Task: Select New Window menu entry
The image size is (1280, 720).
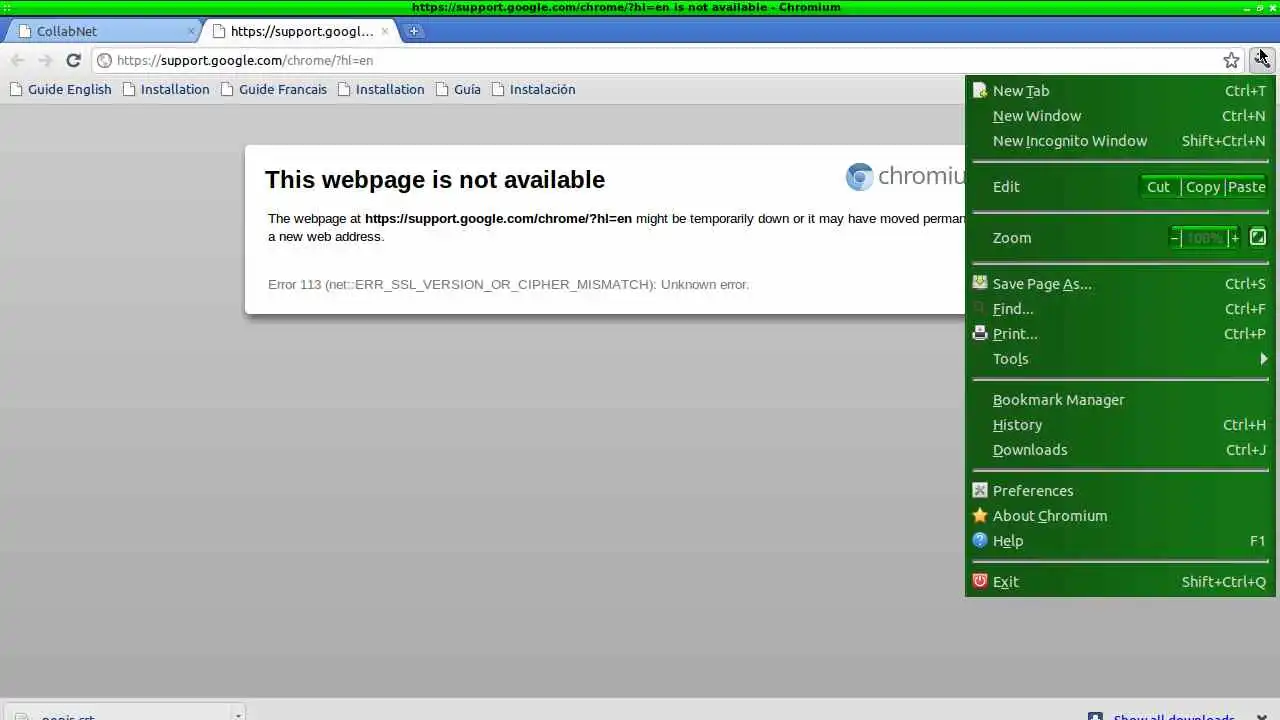Action: (x=1120, y=116)
